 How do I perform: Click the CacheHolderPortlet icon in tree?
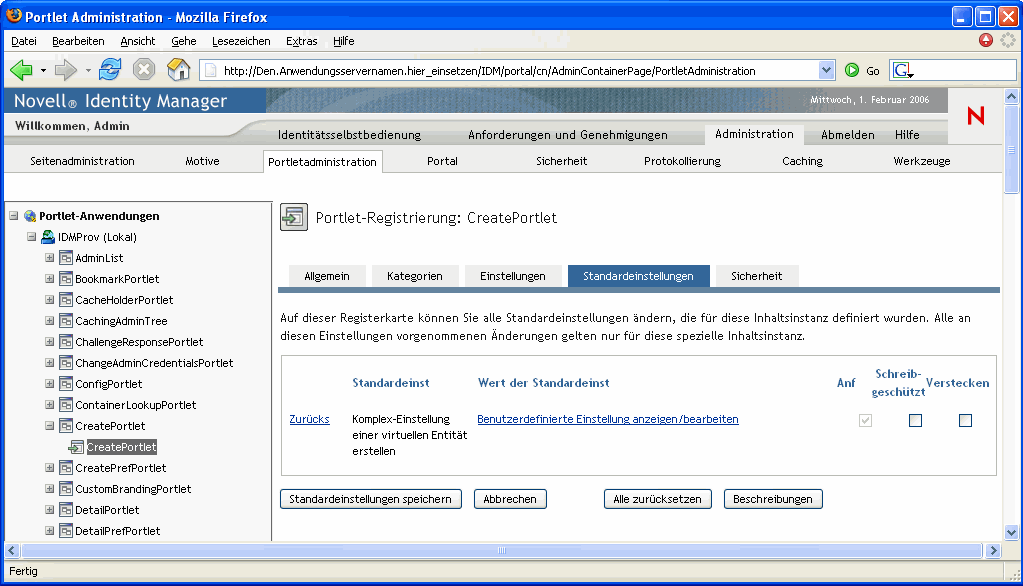pos(65,300)
